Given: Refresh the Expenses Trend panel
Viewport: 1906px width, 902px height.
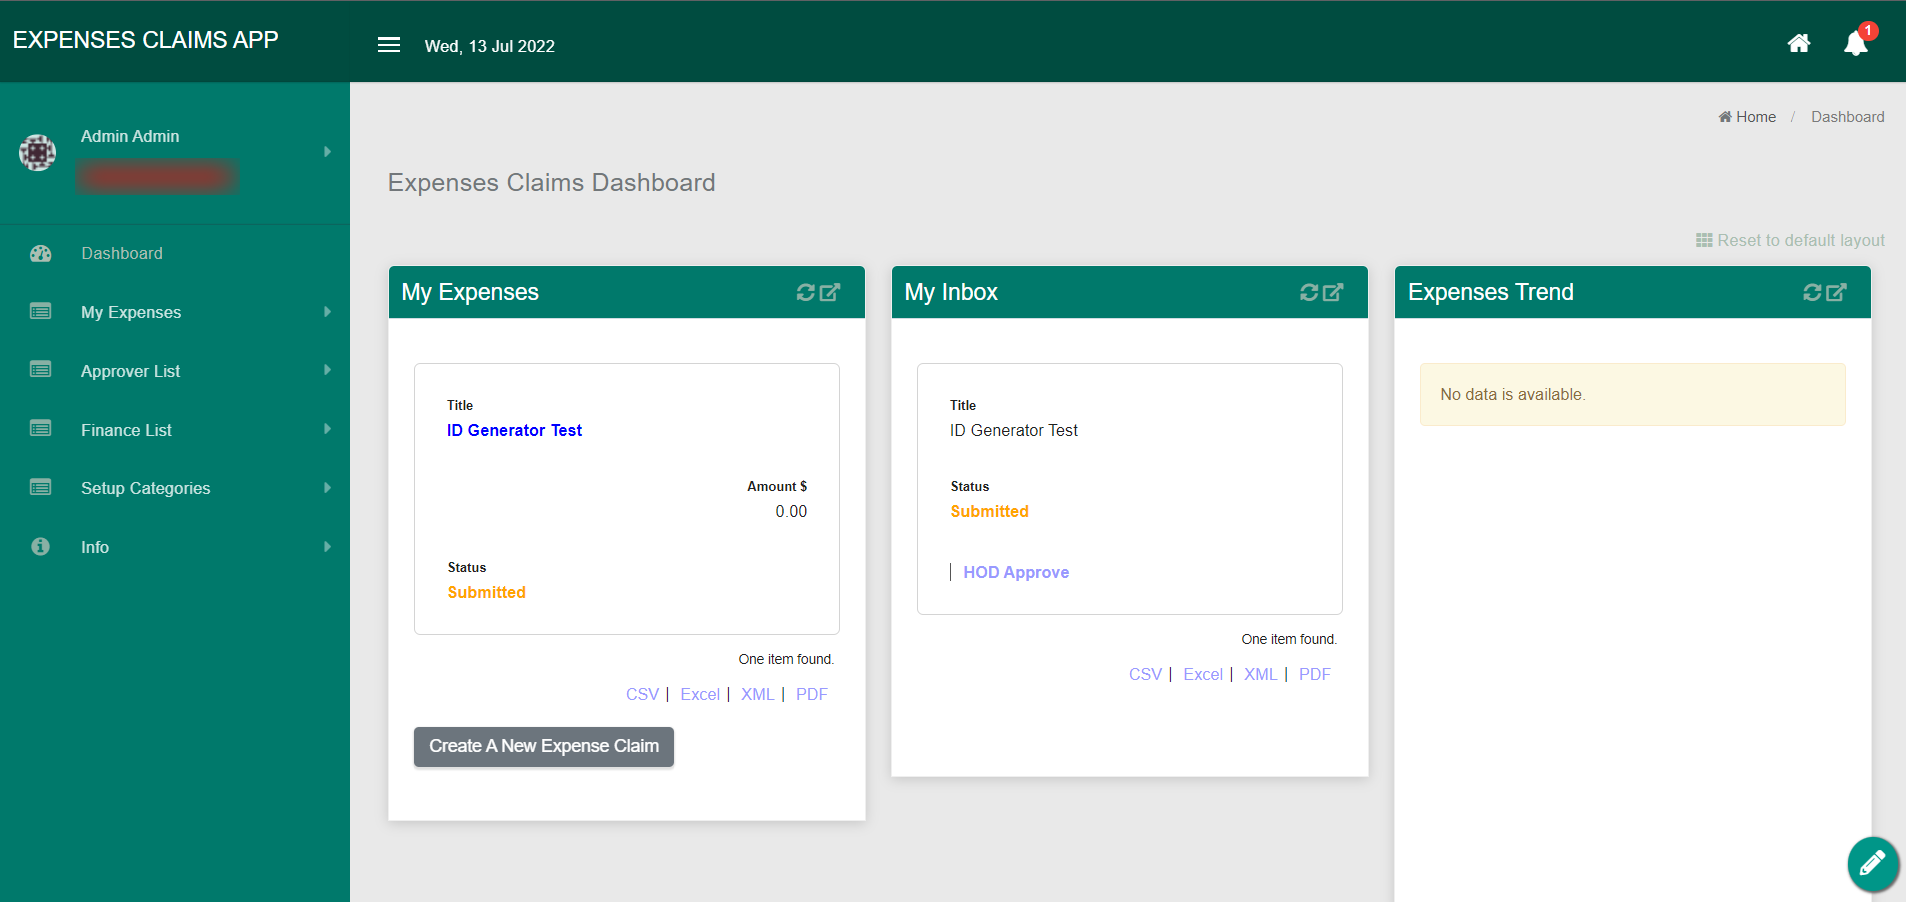Looking at the screenshot, I should (1811, 292).
